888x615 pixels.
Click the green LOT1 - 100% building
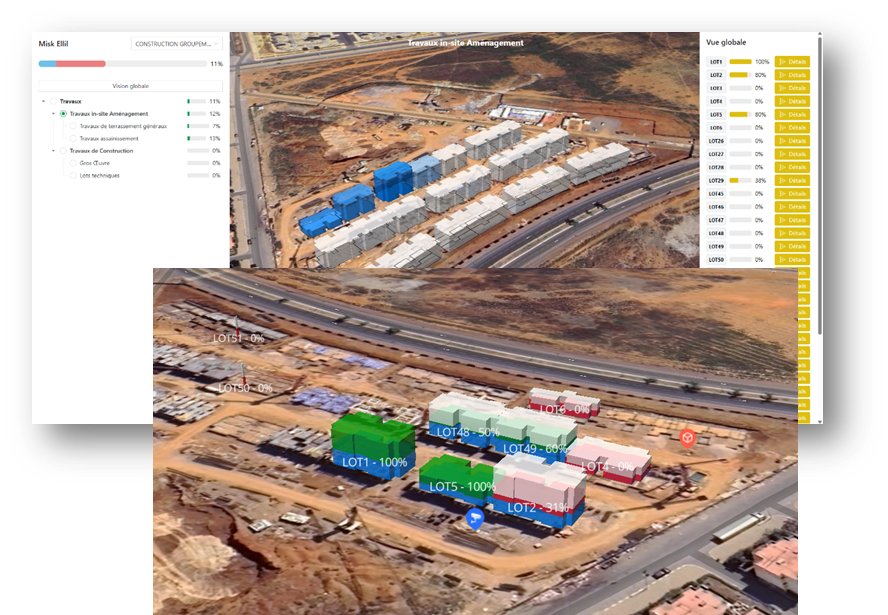pyautogui.click(x=373, y=440)
